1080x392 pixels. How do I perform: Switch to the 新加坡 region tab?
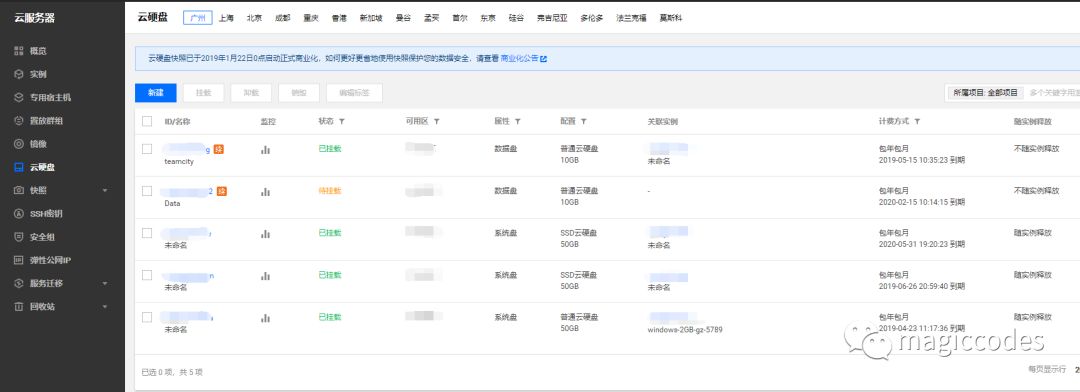(x=371, y=18)
